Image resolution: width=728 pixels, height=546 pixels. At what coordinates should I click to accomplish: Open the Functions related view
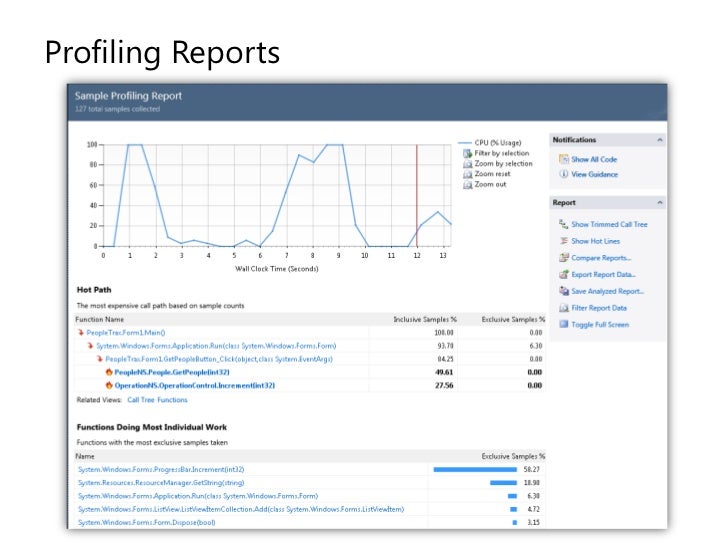[x=172, y=399]
